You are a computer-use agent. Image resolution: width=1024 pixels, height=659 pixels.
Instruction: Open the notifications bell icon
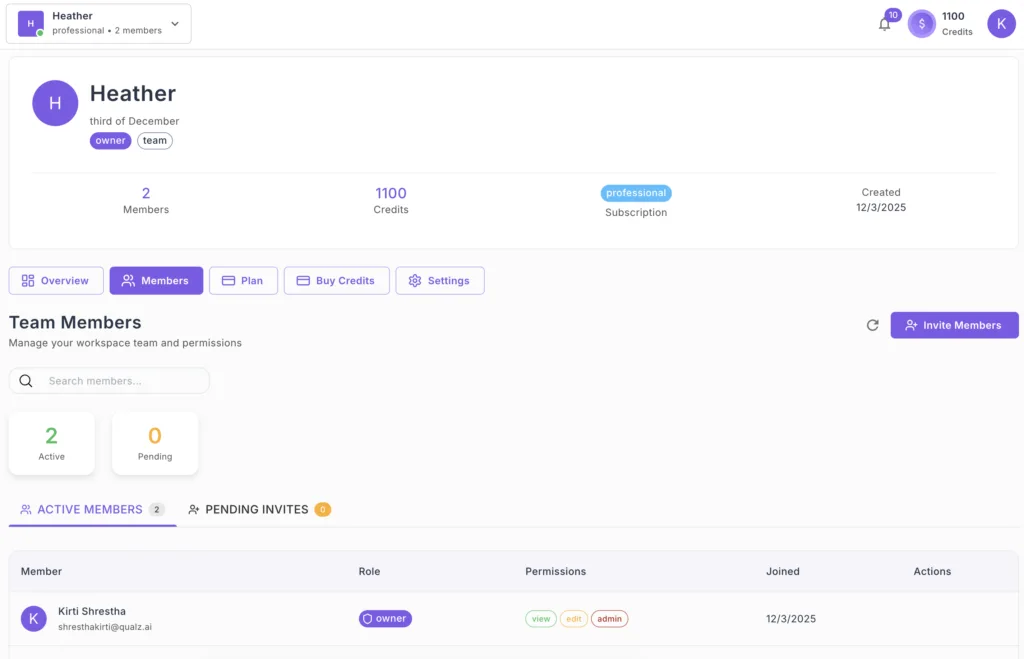point(884,24)
